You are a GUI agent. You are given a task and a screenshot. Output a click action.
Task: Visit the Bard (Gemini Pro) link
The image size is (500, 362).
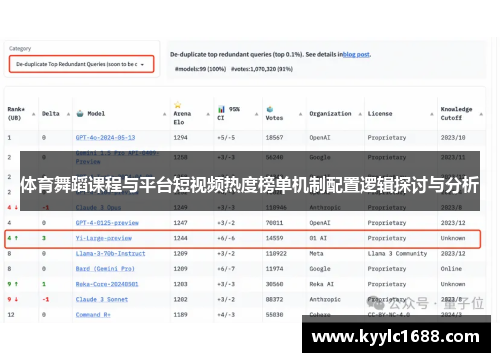[105, 269]
